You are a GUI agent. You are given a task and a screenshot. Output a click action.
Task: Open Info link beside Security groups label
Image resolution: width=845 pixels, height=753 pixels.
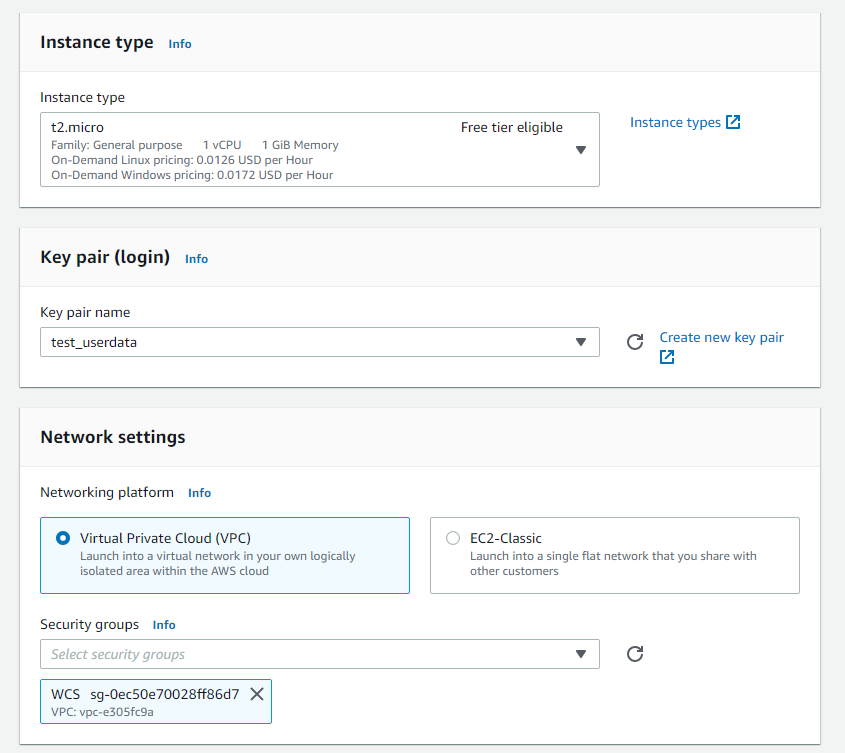(164, 625)
